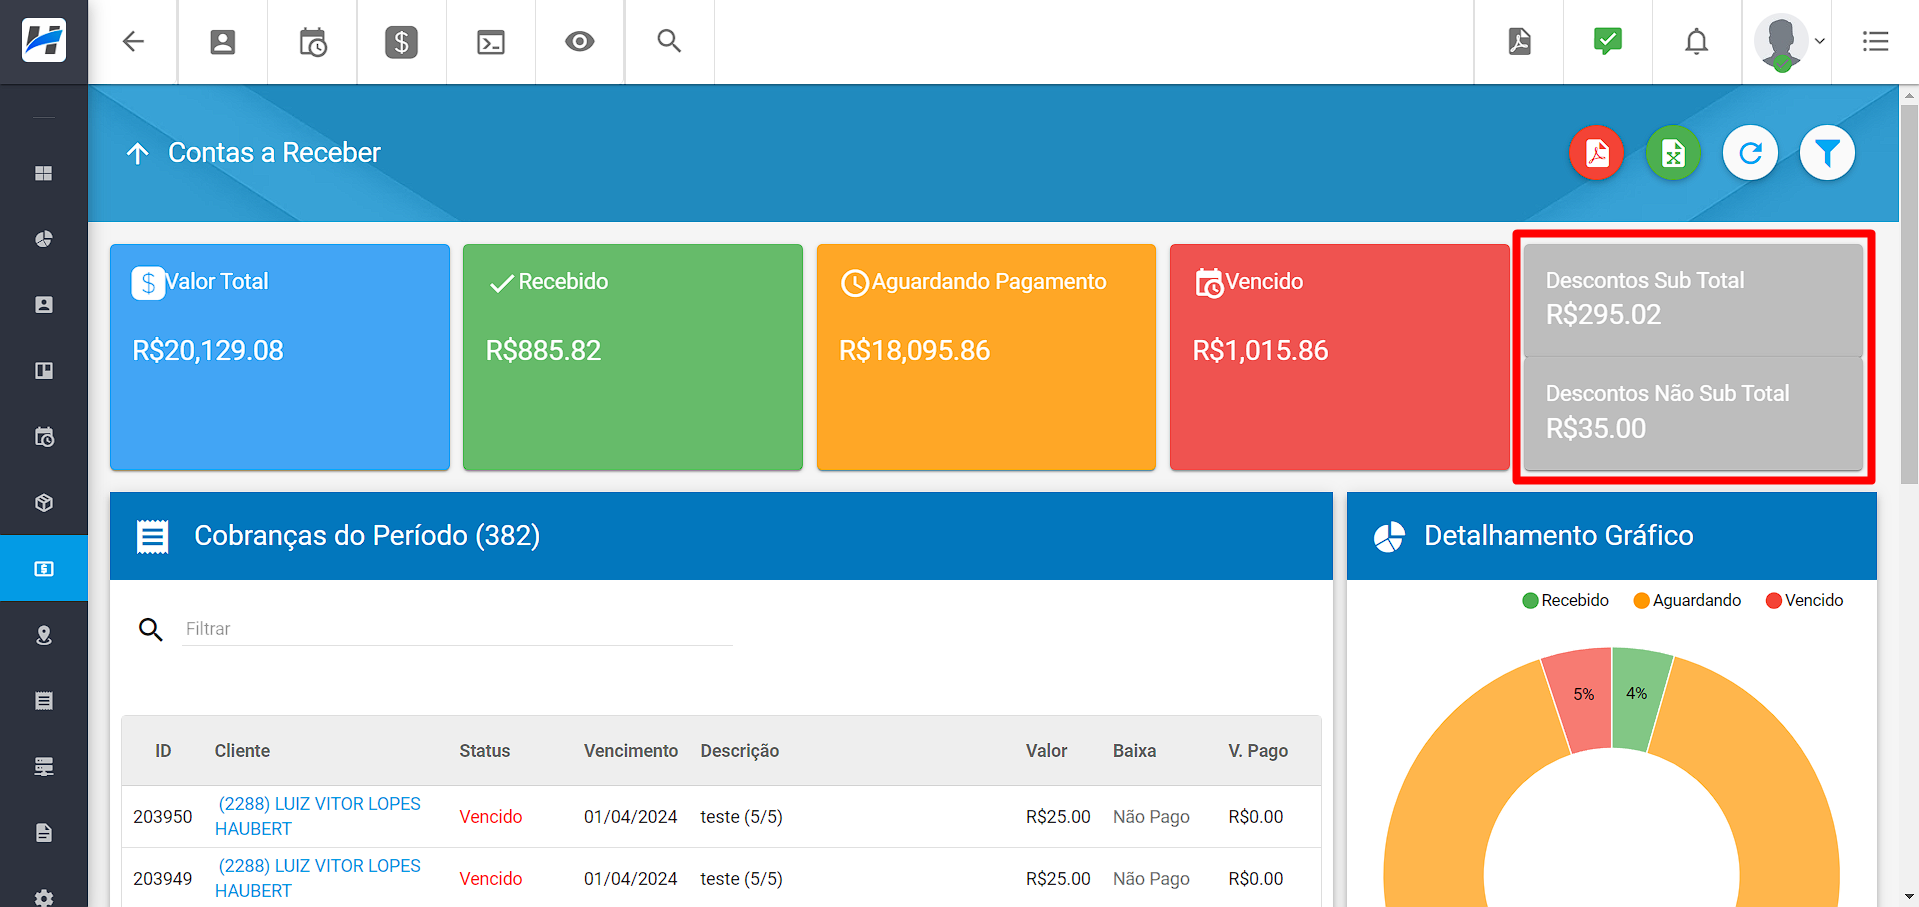The image size is (1919, 907).
Task: Click the magnifier icon beside Filtrar
Action: [x=151, y=629]
